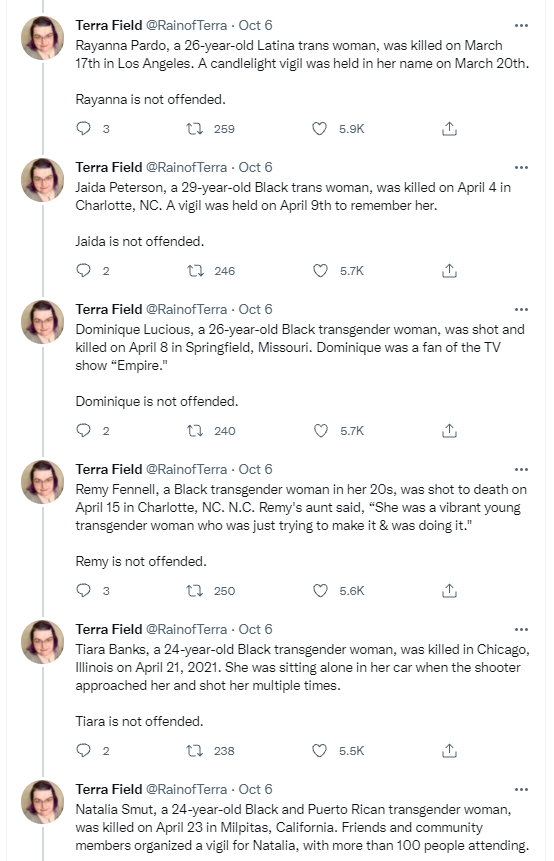This screenshot has height=861, width=554.
Task: Reply to the Rayanna Pardo tweet
Action: (x=83, y=128)
